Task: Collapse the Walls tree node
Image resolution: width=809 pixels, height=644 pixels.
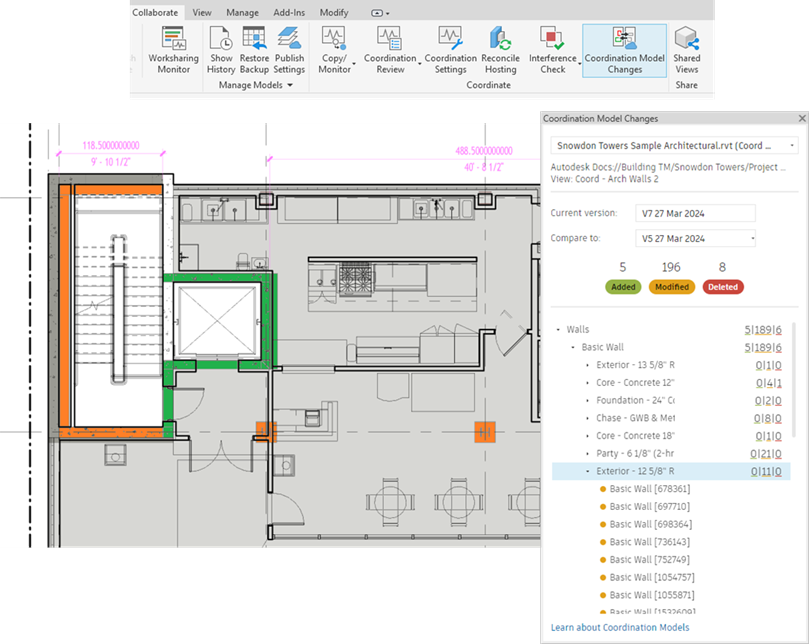Action: pos(558,329)
